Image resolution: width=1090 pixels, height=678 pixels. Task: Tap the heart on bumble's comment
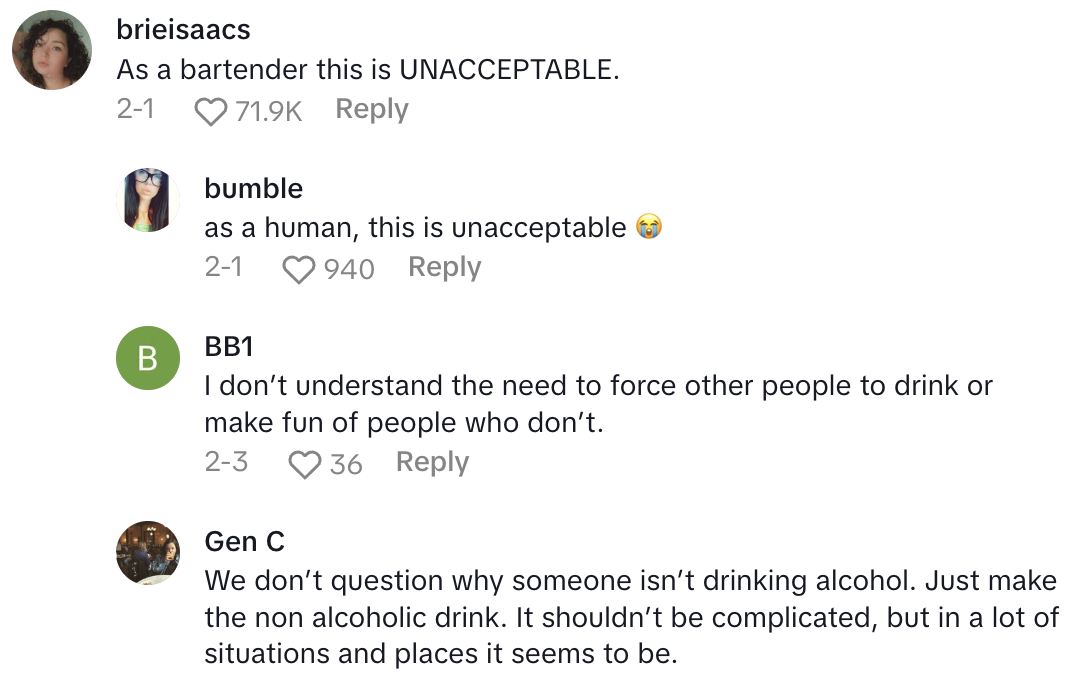click(x=299, y=268)
